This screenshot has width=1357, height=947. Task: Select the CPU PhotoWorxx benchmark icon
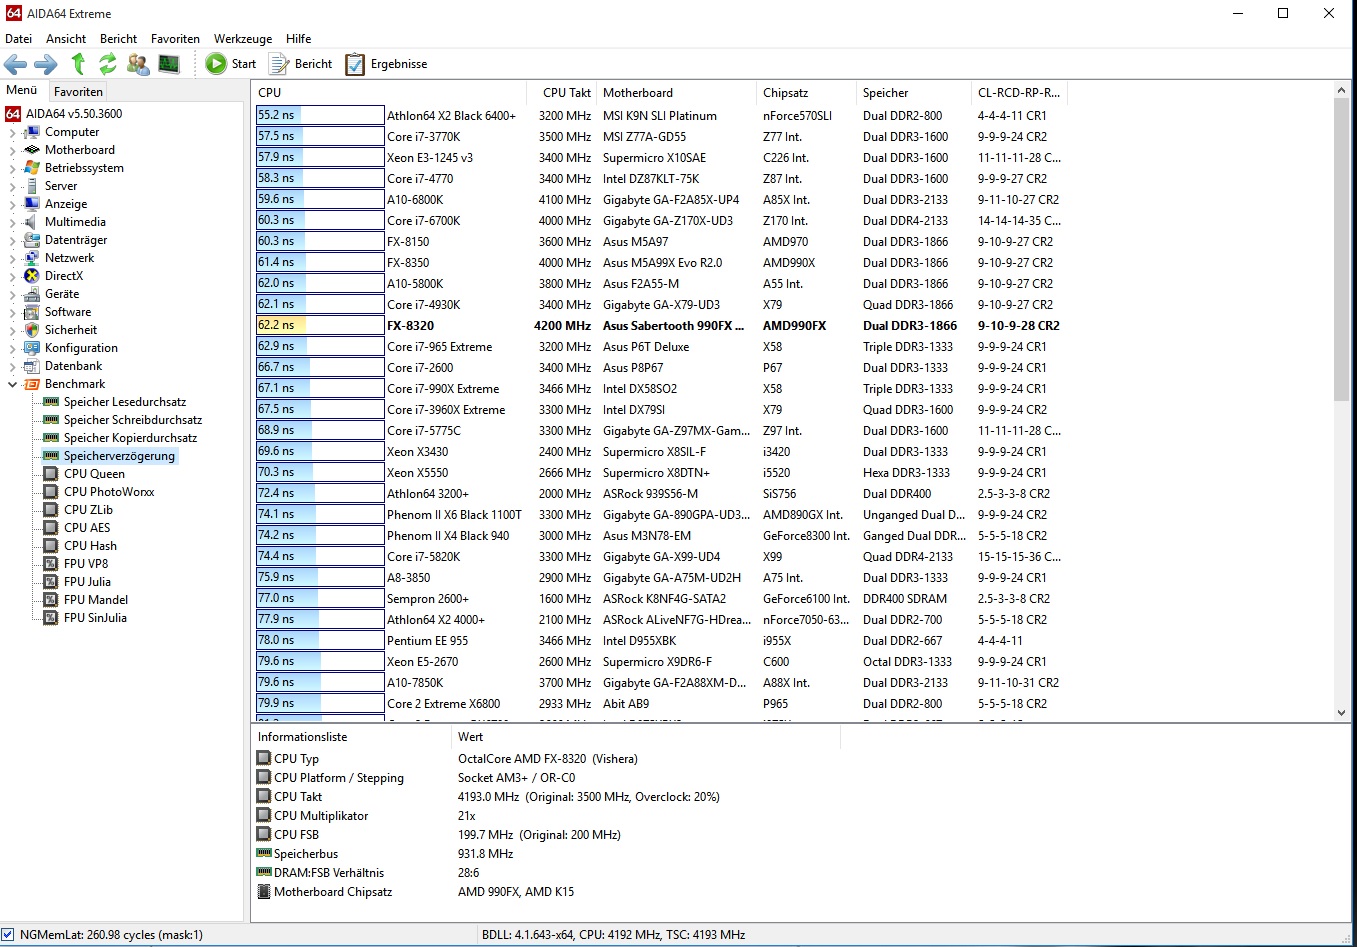pos(51,492)
